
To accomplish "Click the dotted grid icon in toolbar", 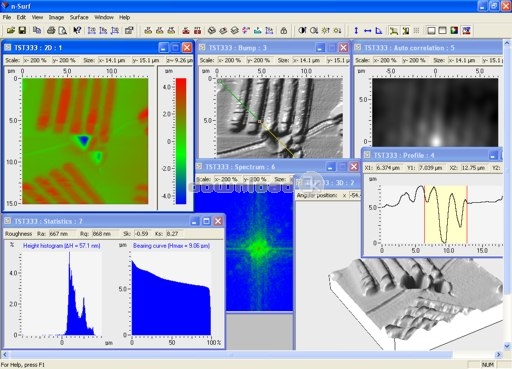I will coord(416,31).
